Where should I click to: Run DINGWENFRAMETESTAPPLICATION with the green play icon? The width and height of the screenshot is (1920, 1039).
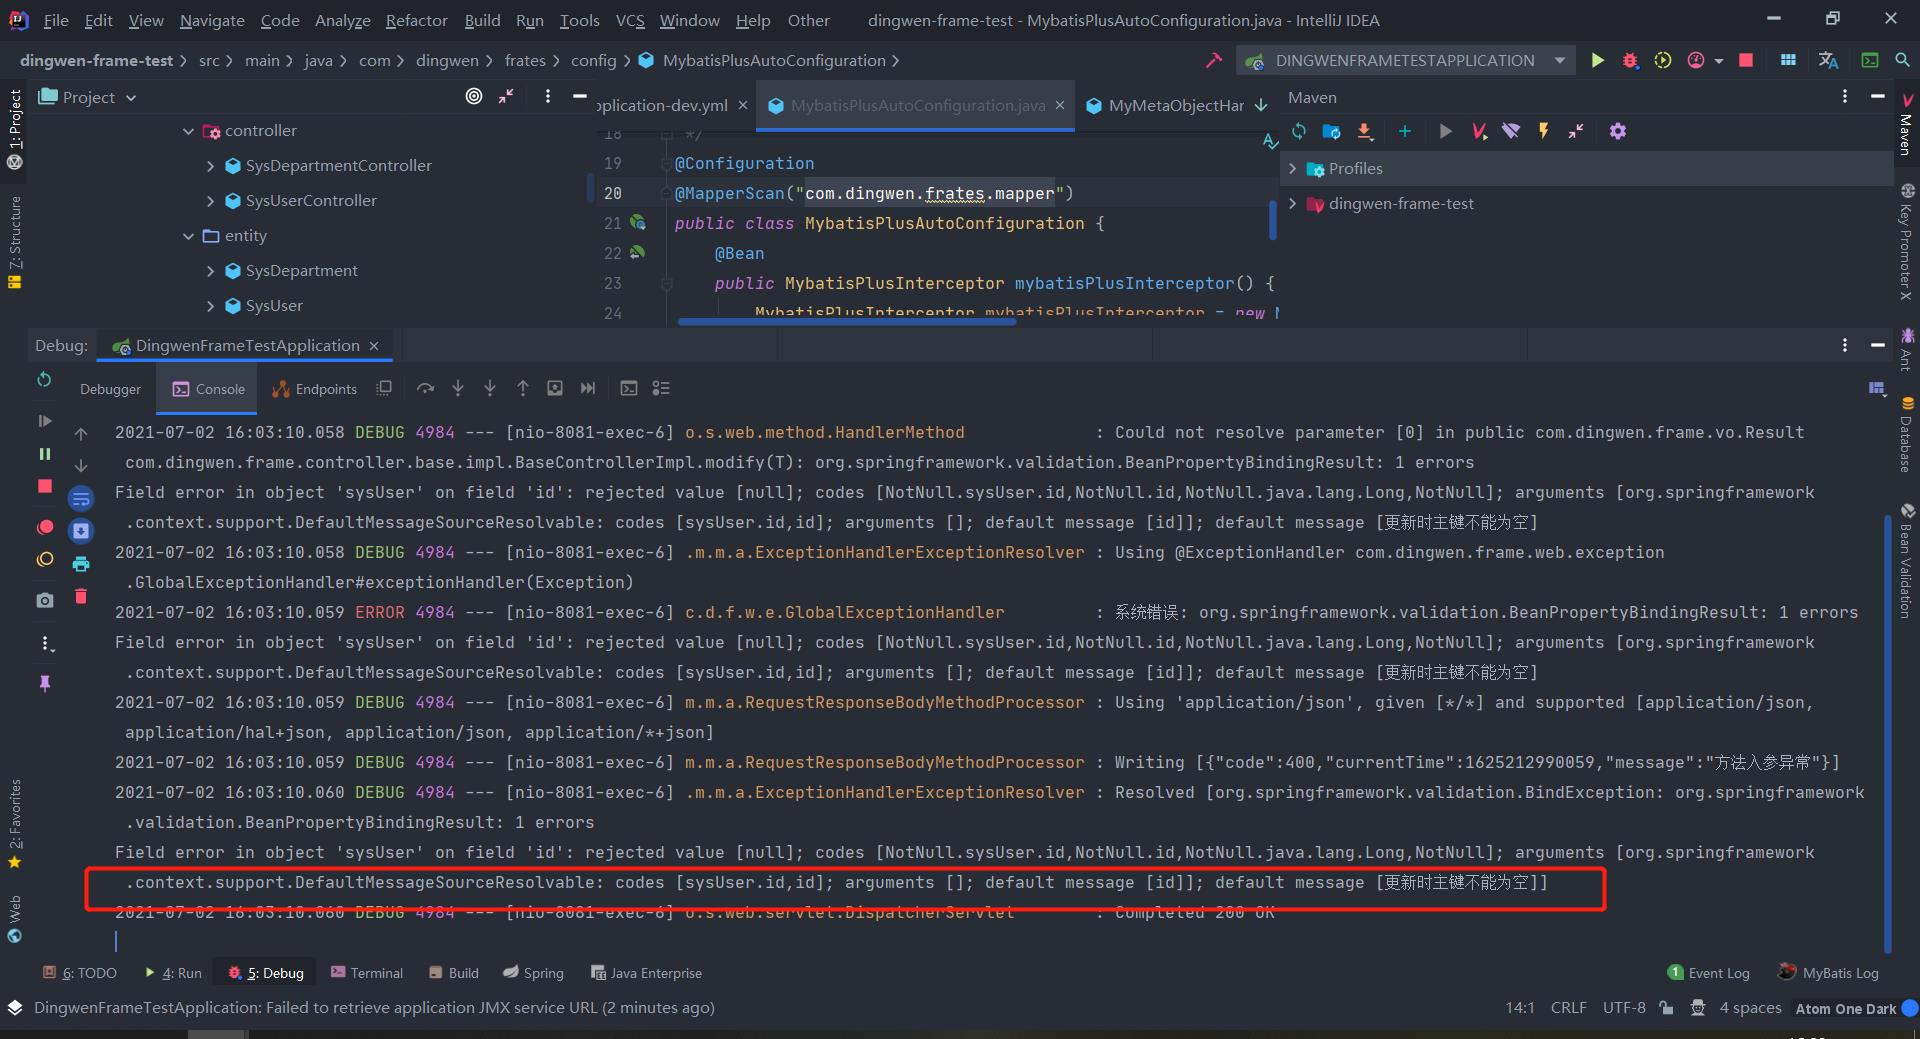click(1597, 61)
